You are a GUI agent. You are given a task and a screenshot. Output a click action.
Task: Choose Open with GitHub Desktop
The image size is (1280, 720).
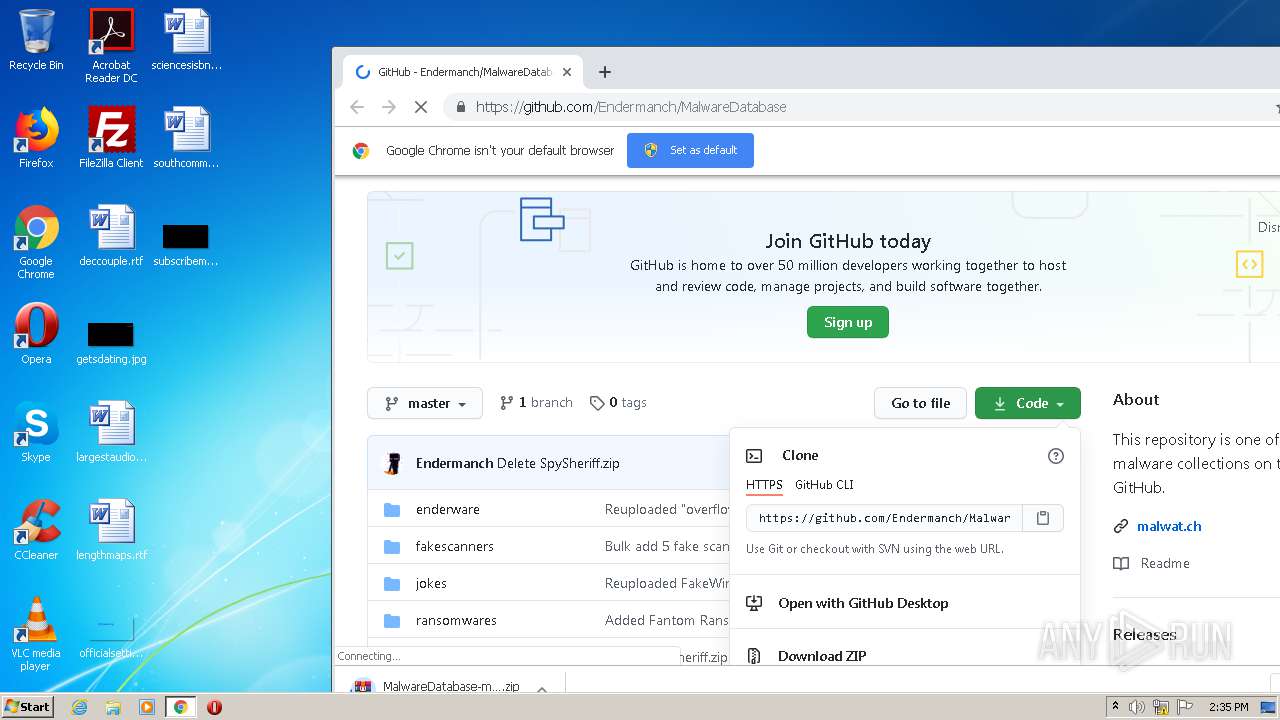863,603
